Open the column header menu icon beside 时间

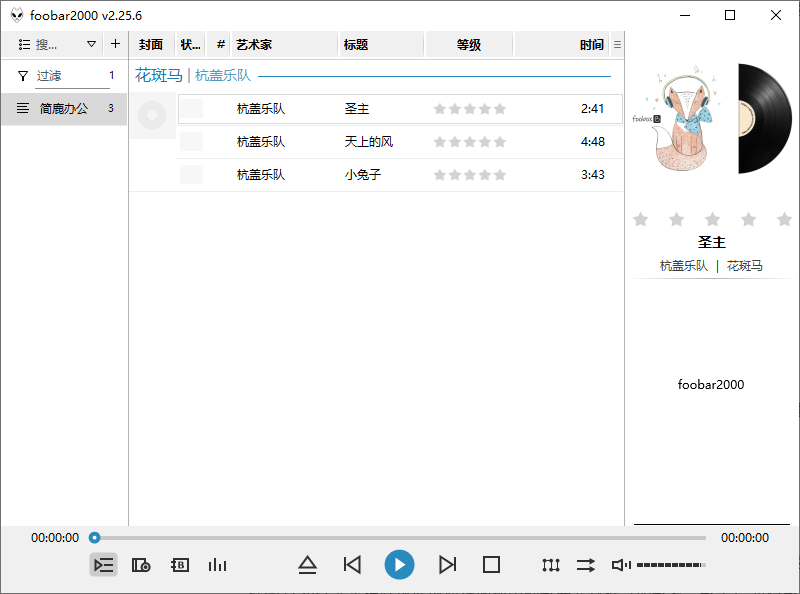pos(618,44)
